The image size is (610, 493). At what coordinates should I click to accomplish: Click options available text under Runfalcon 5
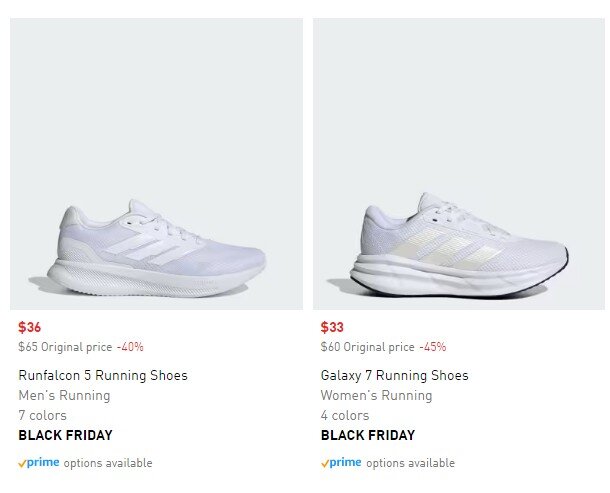108,463
